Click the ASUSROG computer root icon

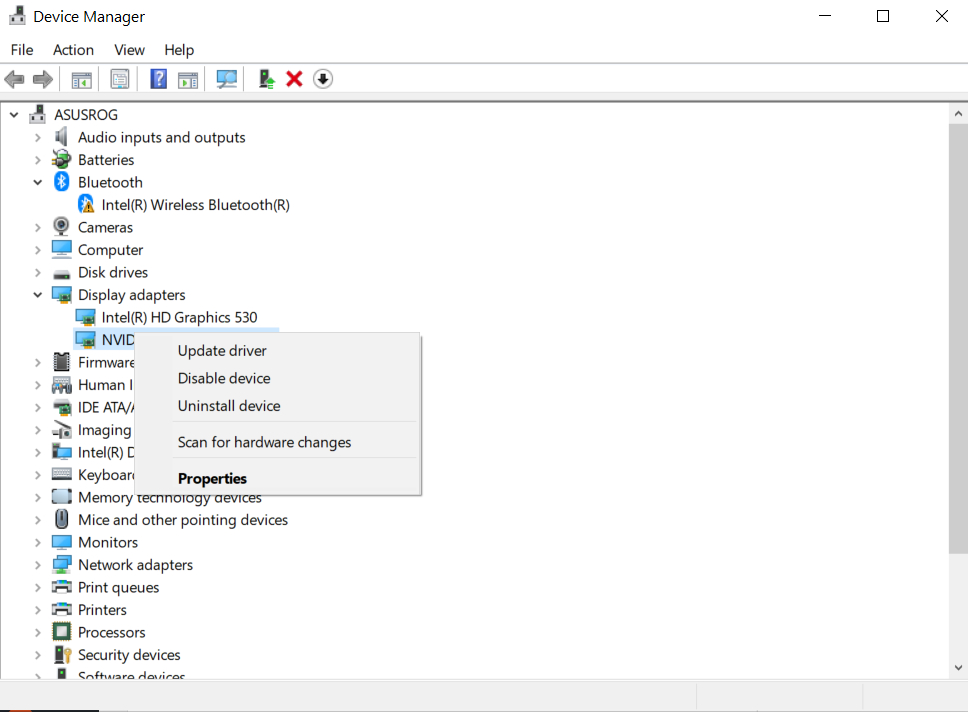point(38,114)
